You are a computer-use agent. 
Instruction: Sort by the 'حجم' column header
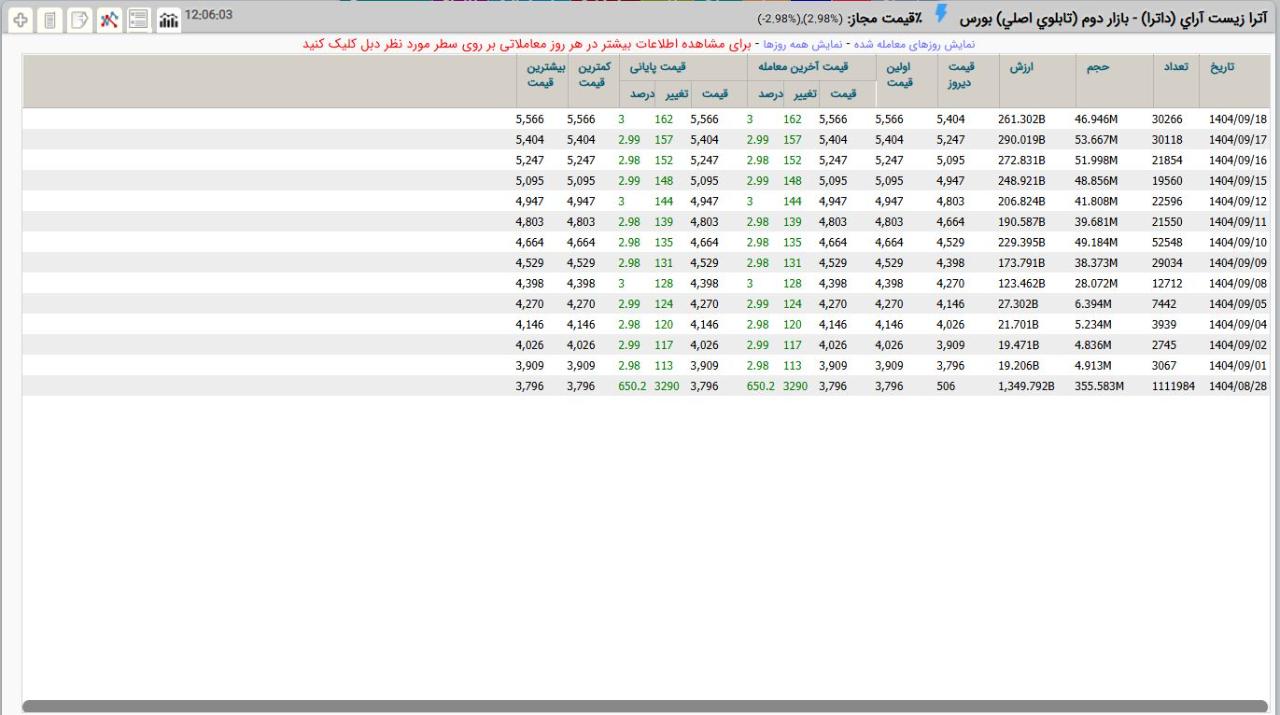point(1098,67)
